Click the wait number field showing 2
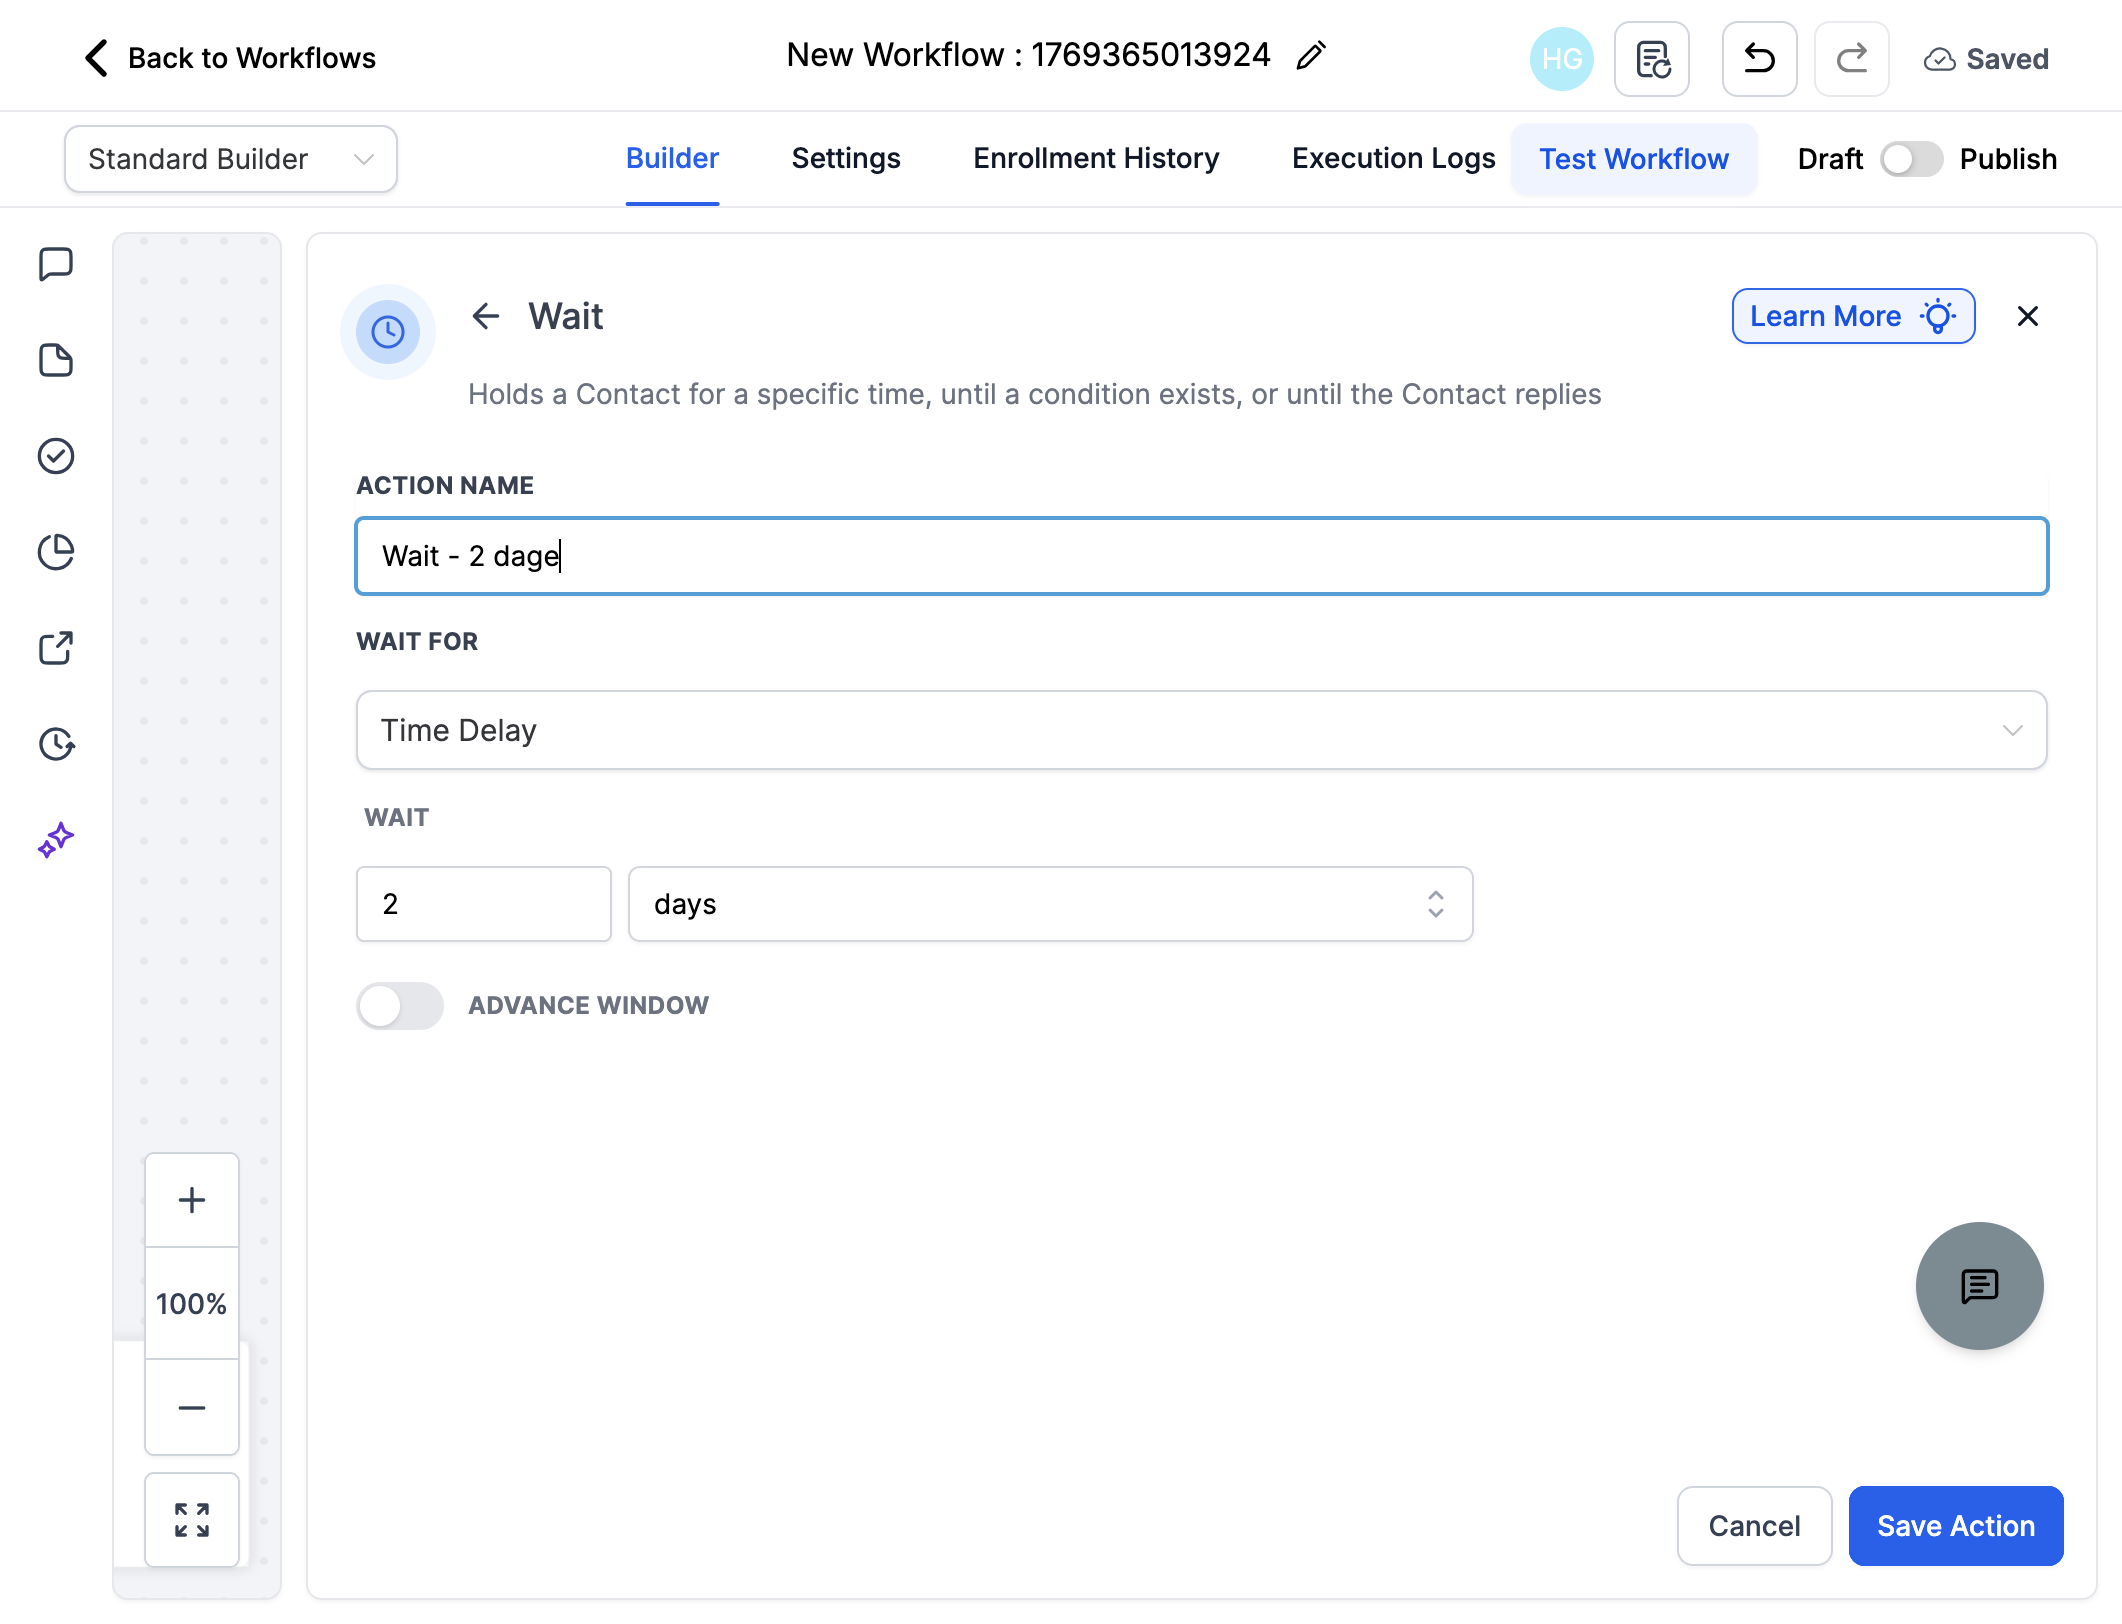 point(484,904)
